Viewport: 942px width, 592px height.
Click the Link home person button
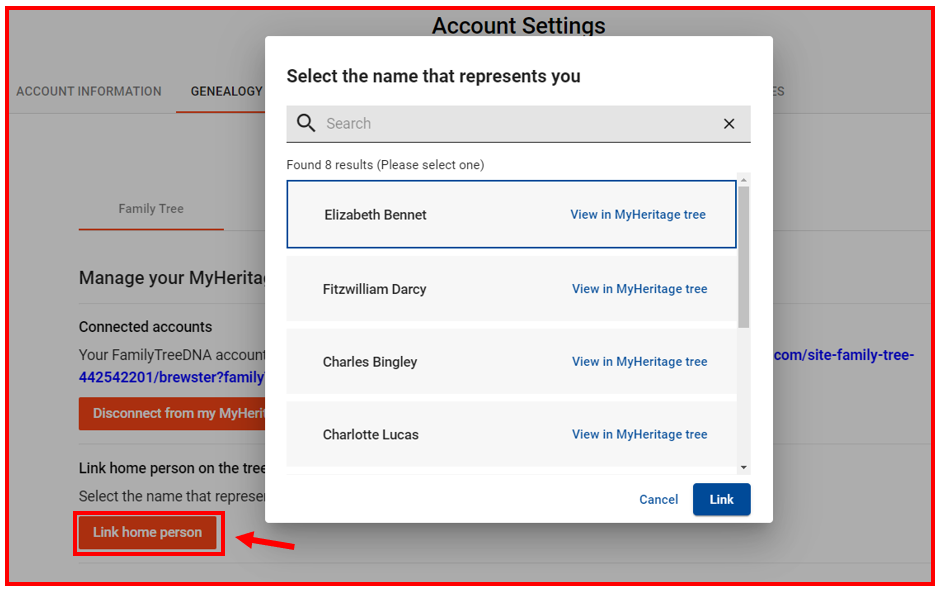(148, 532)
